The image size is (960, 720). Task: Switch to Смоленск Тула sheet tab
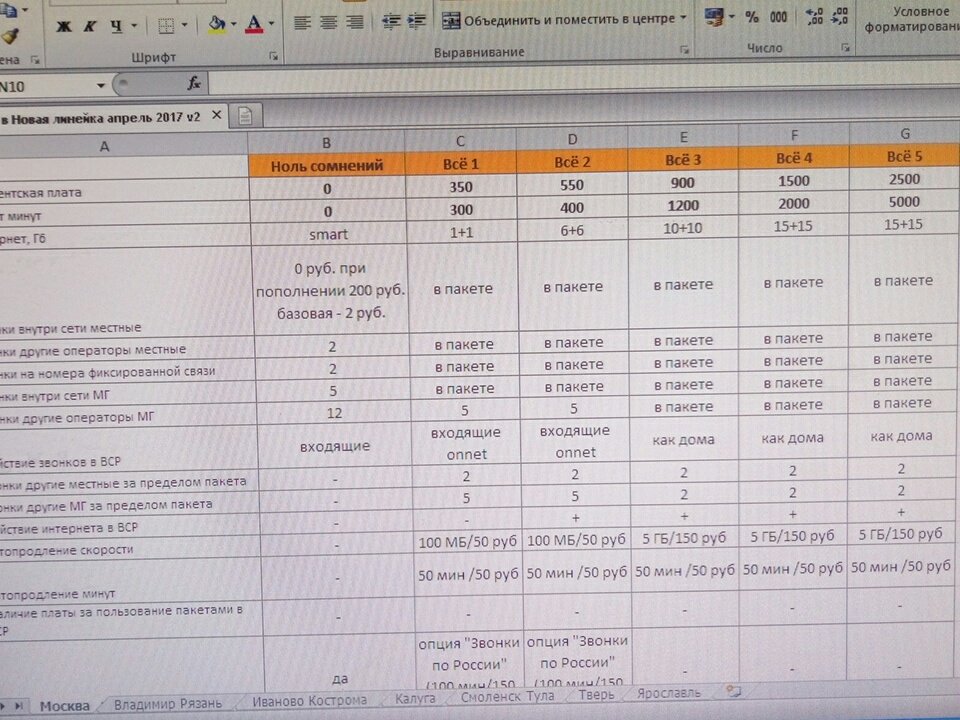(507, 696)
